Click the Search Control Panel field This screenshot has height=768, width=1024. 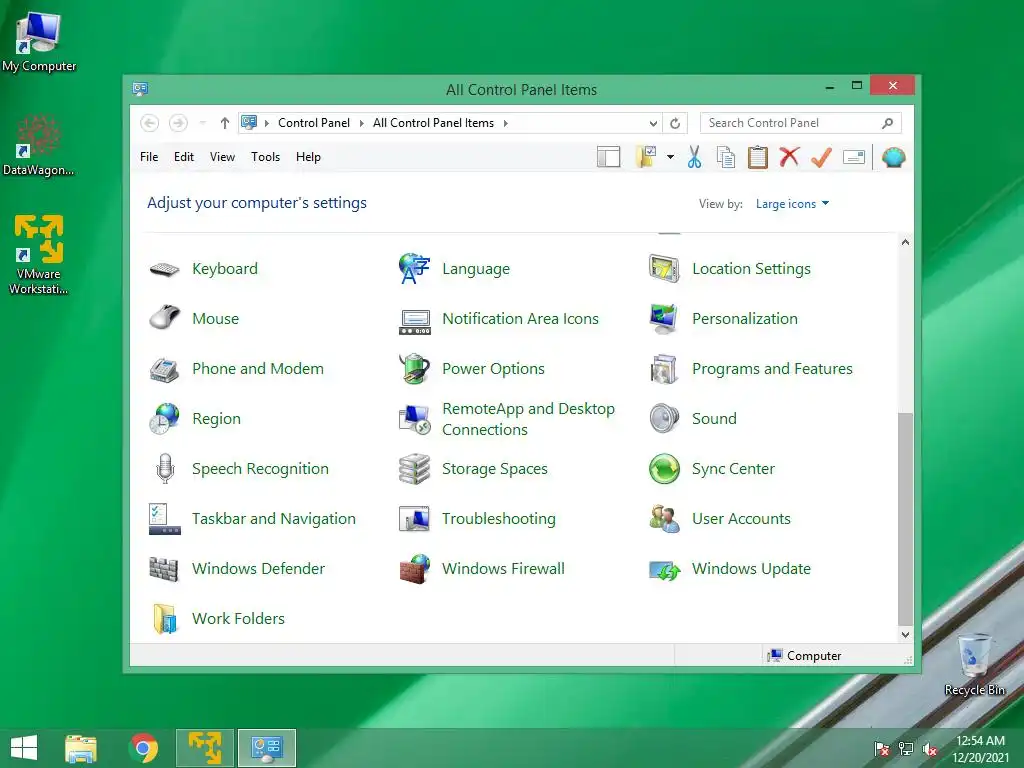(801, 123)
